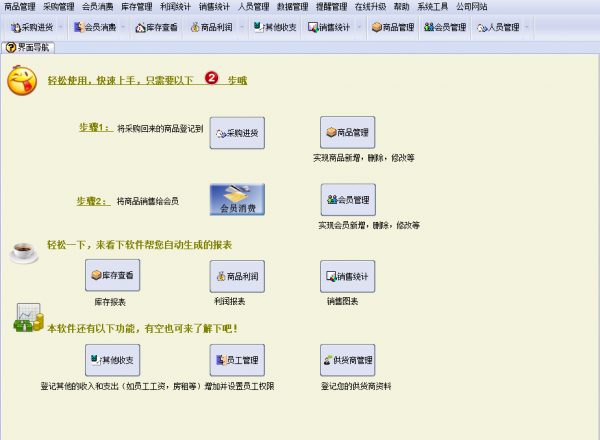Expand the dropdown arrow beside toolbar 采购进货

(60, 27)
